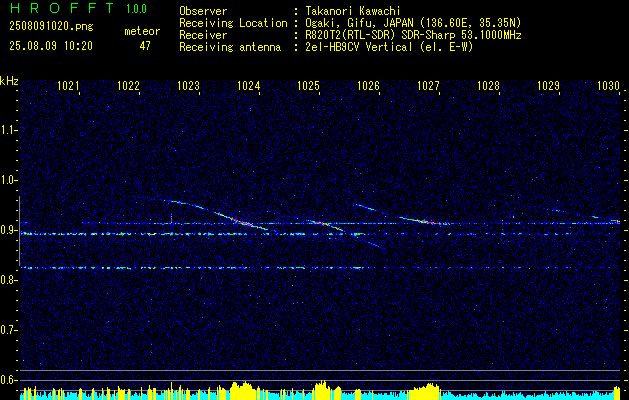Screen dimensions: 629x400
Task: Click the kHz axis unit label
Action: click(9, 81)
